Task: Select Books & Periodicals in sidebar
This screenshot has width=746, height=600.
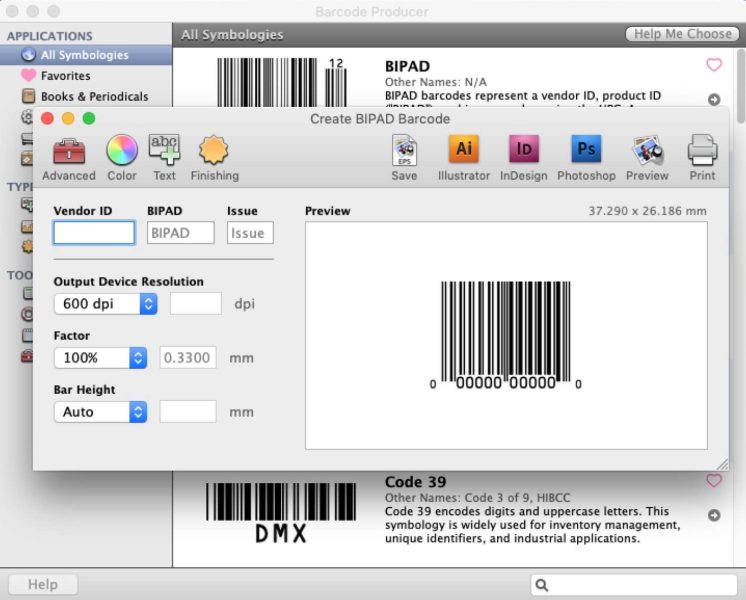Action: click(x=86, y=97)
